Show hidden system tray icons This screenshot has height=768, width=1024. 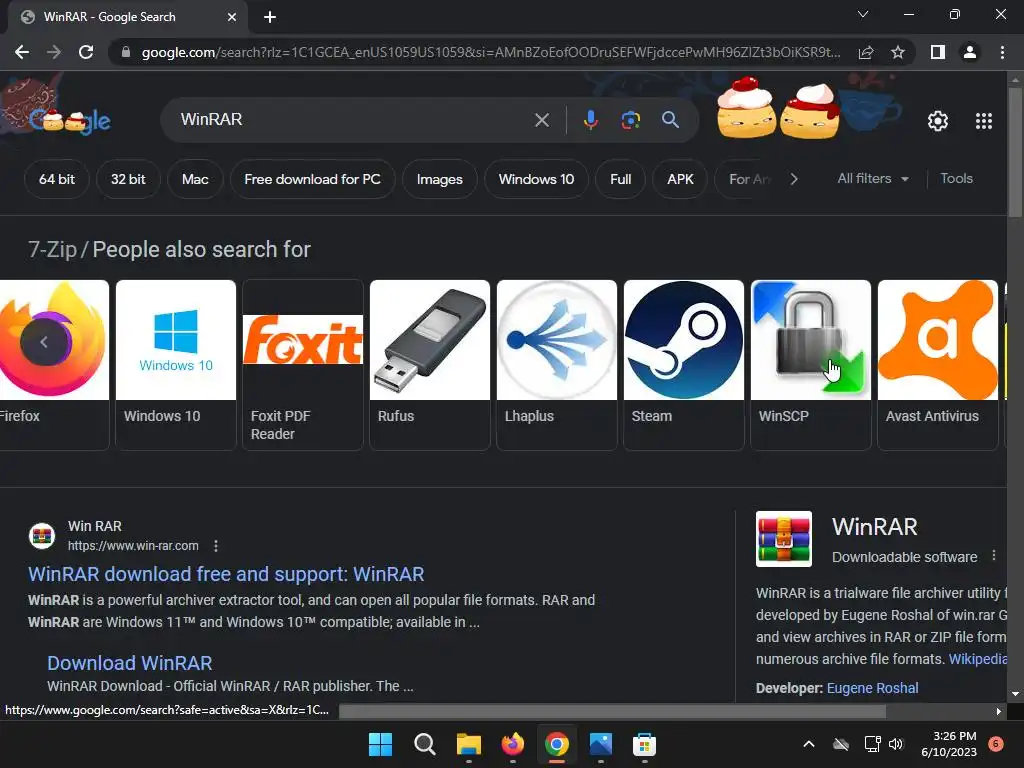coord(808,744)
